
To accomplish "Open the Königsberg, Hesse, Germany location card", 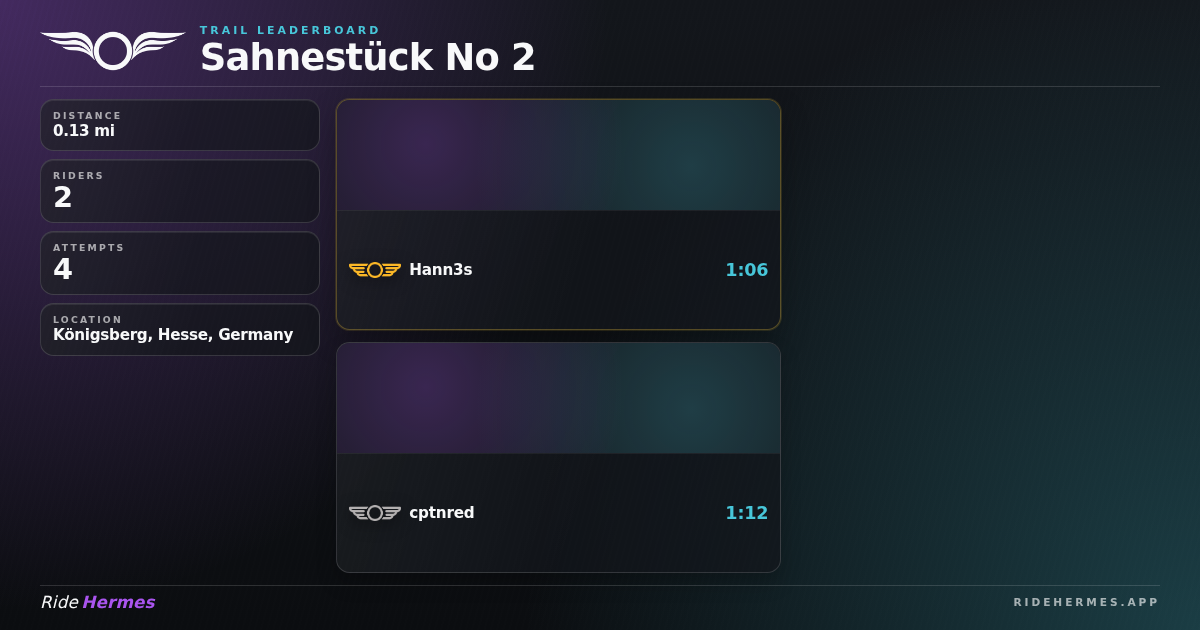I will 180,329.
